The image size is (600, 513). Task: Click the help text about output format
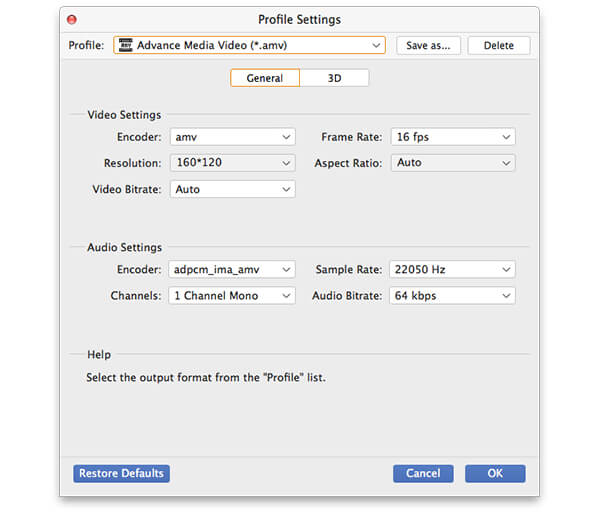pos(206,378)
